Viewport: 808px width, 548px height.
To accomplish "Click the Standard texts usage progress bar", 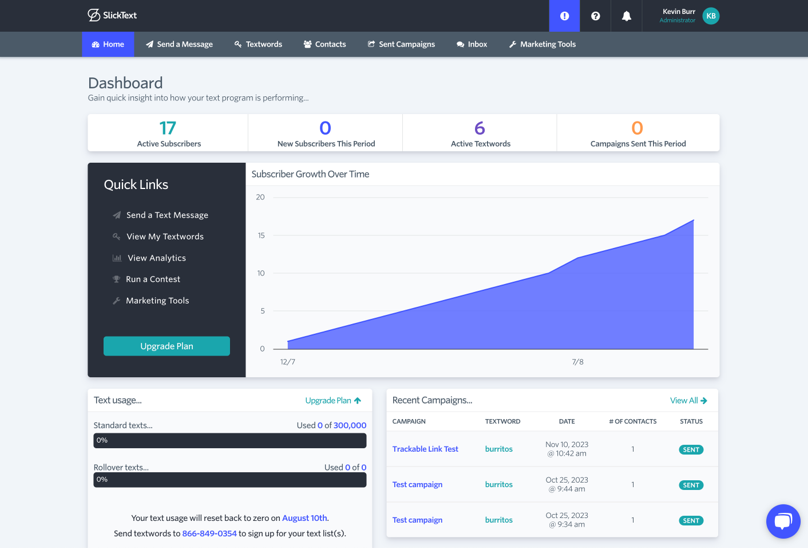I will [x=230, y=440].
